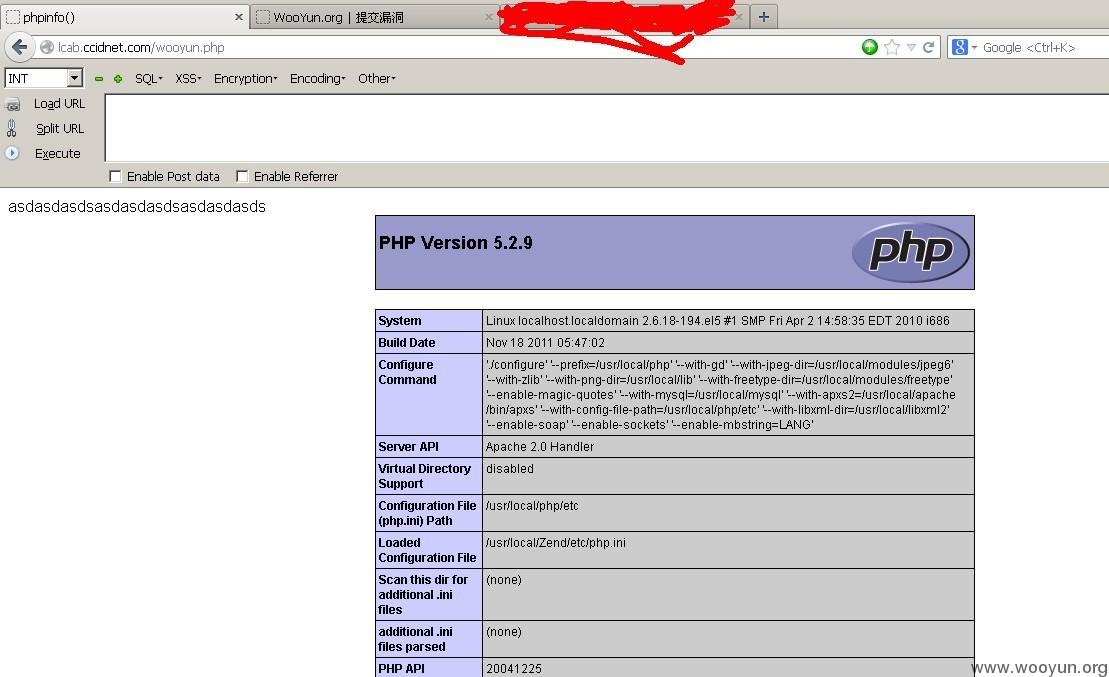
Task: Click the Scan this dir for additional .ini label
Action: click(423, 594)
